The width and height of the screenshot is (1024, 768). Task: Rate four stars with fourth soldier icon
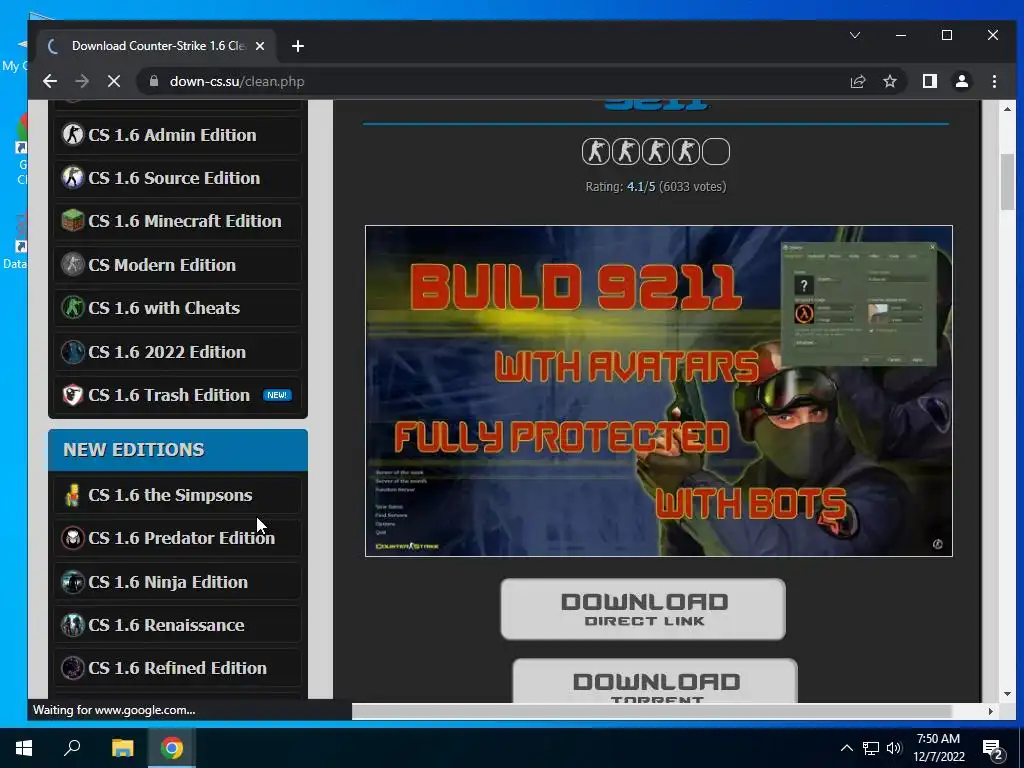(x=686, y=152)
